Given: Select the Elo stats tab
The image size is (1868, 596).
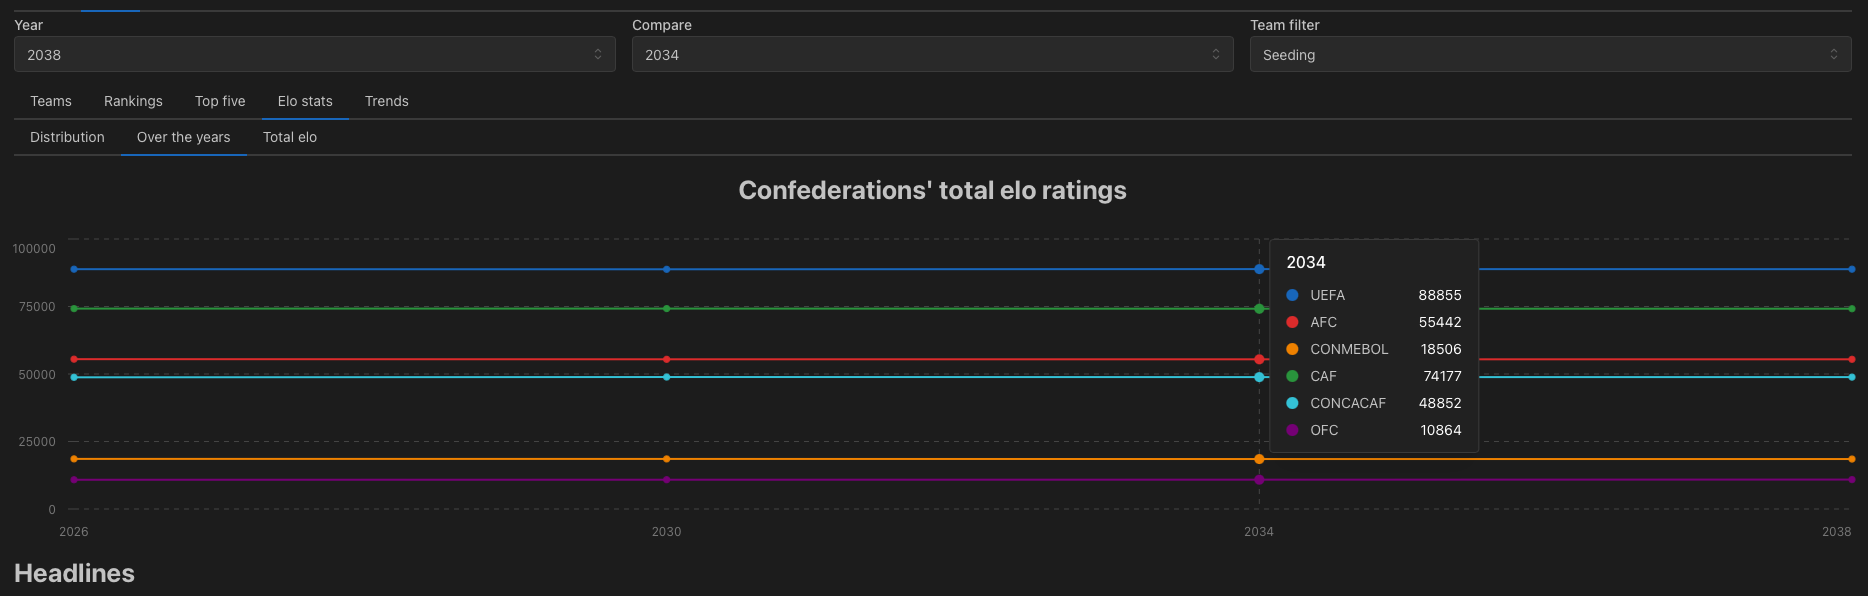Looking at the screenshot, I should 305,101.
